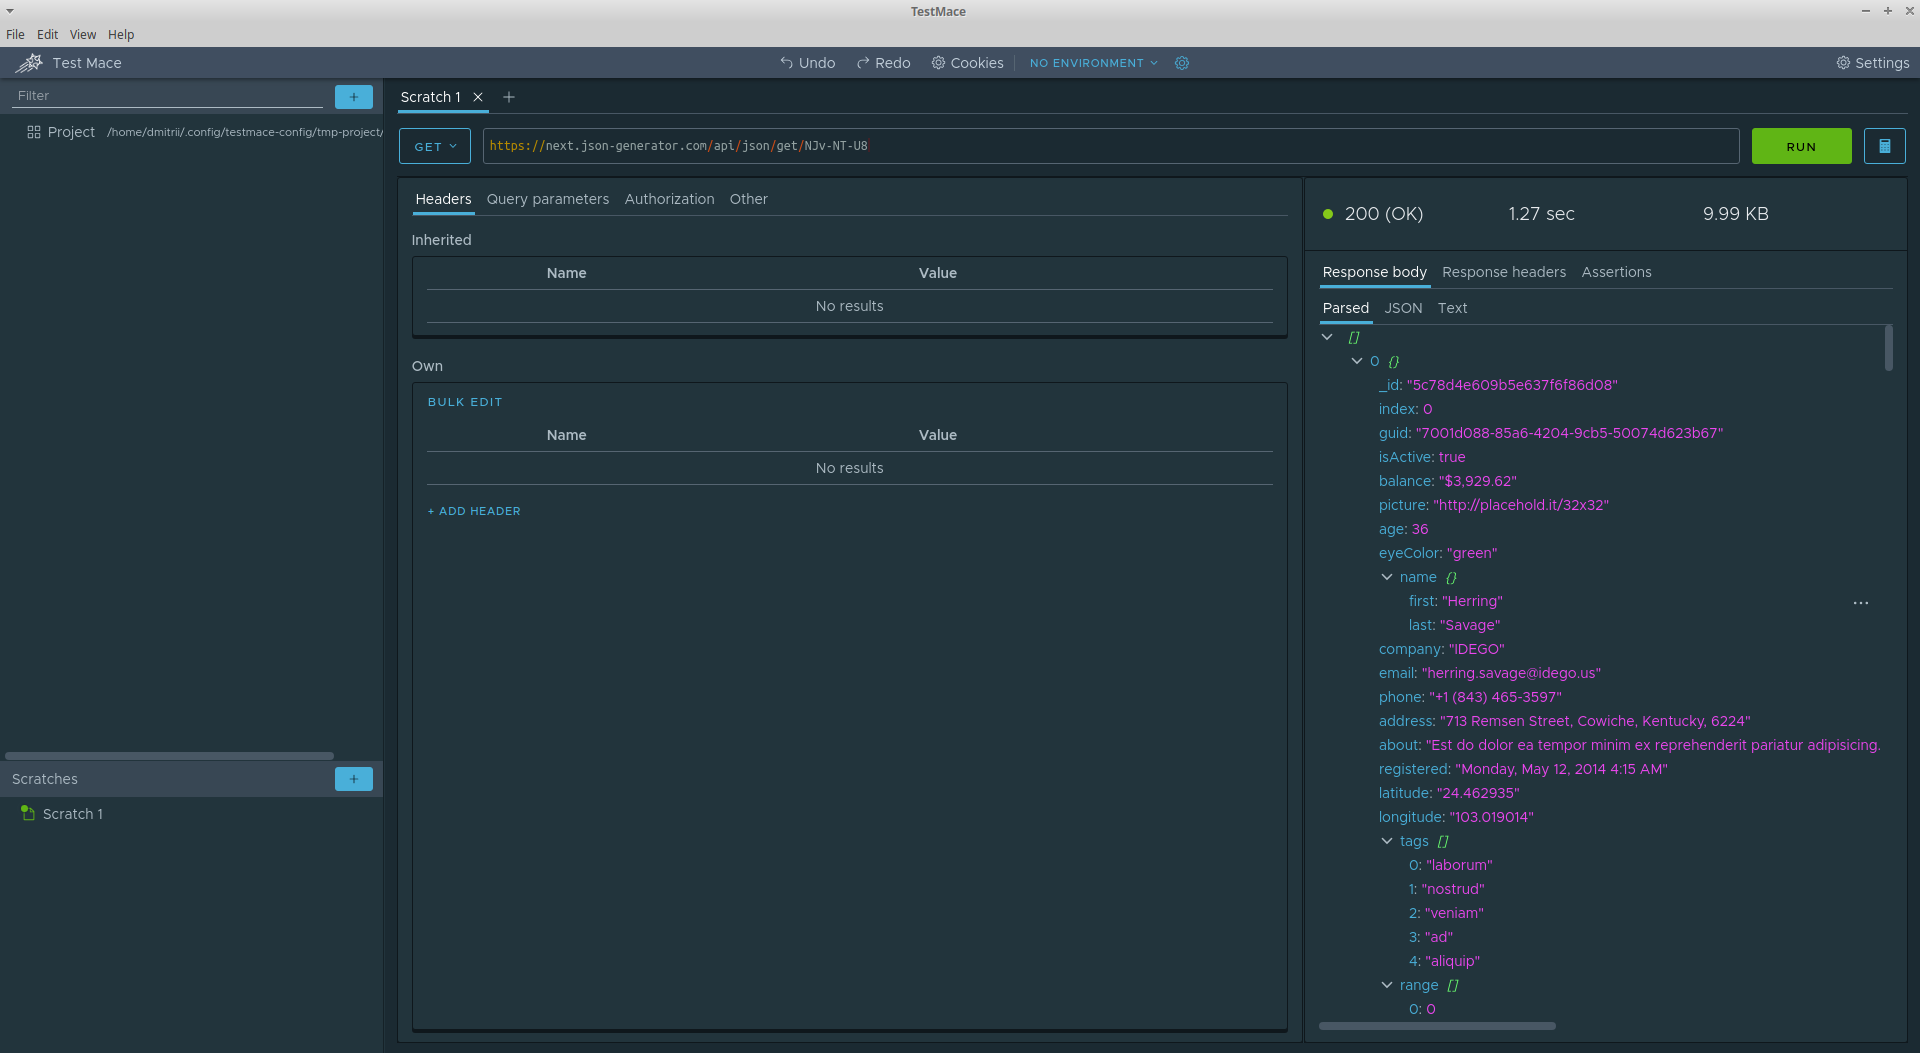Click the eyeColor value "green"

coord(1472,553)
